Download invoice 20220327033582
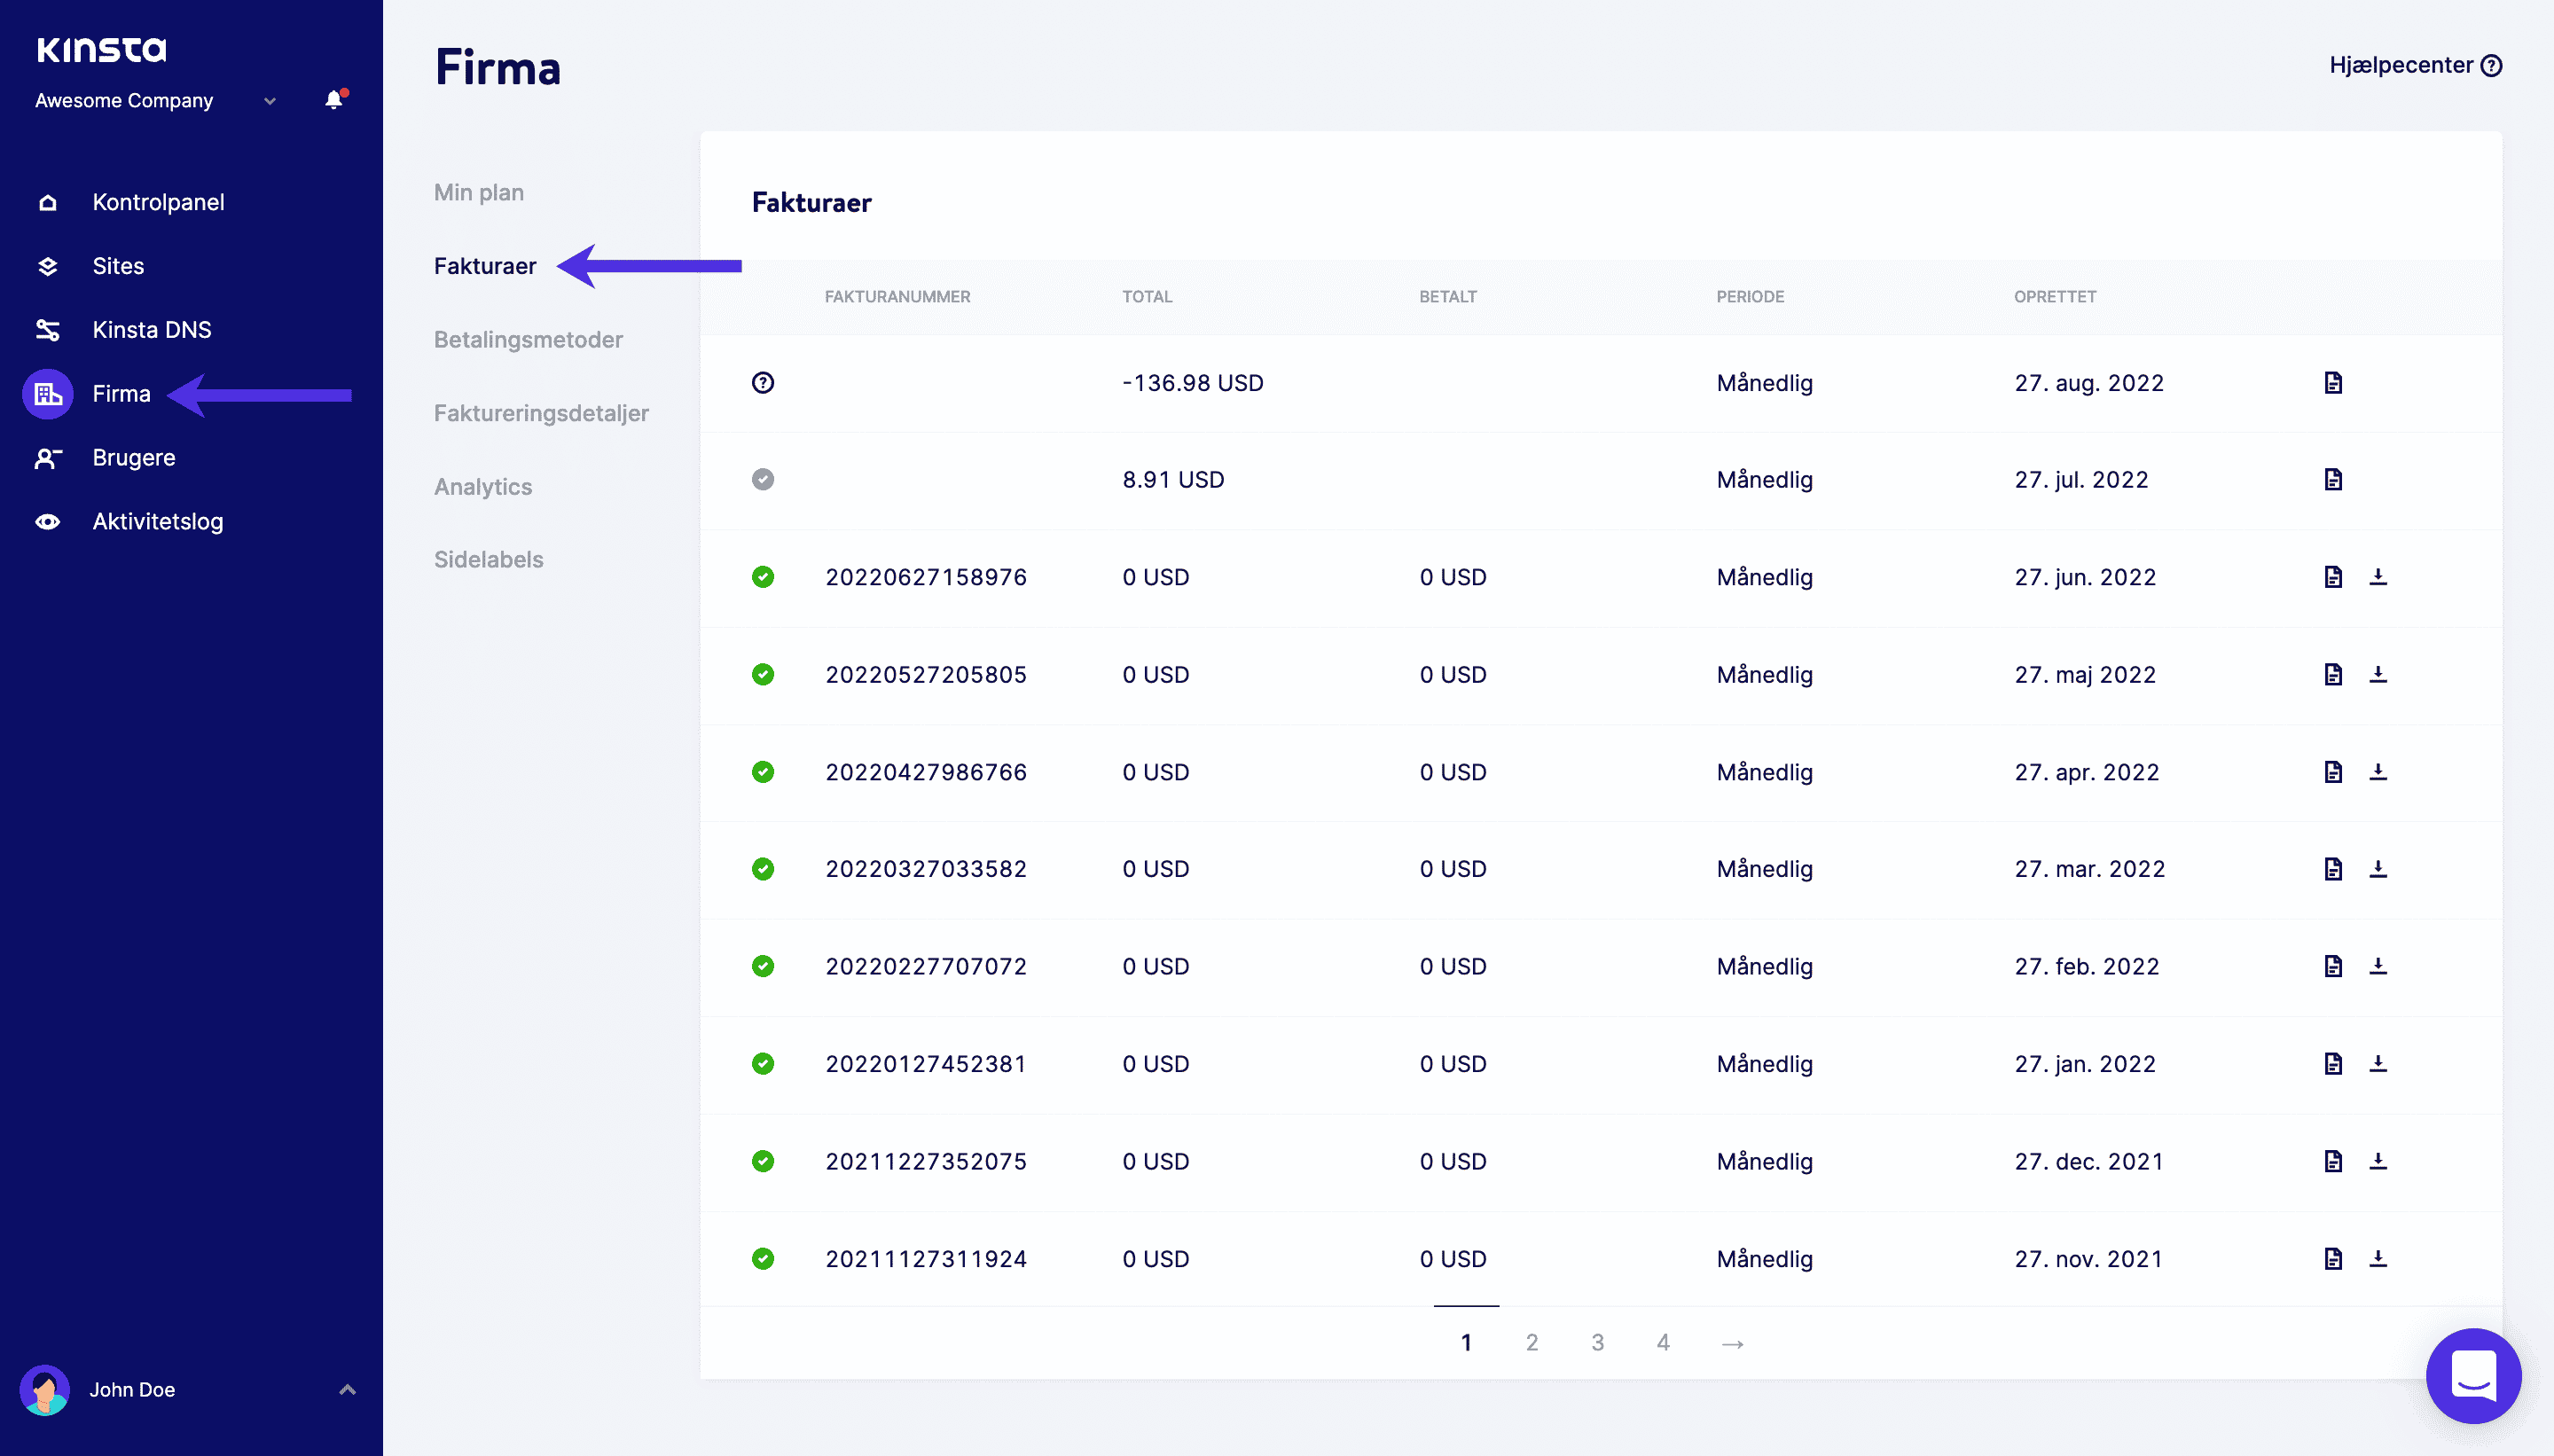The height and width of the screenshot is (1456, 2554). tap(2378, 869)
